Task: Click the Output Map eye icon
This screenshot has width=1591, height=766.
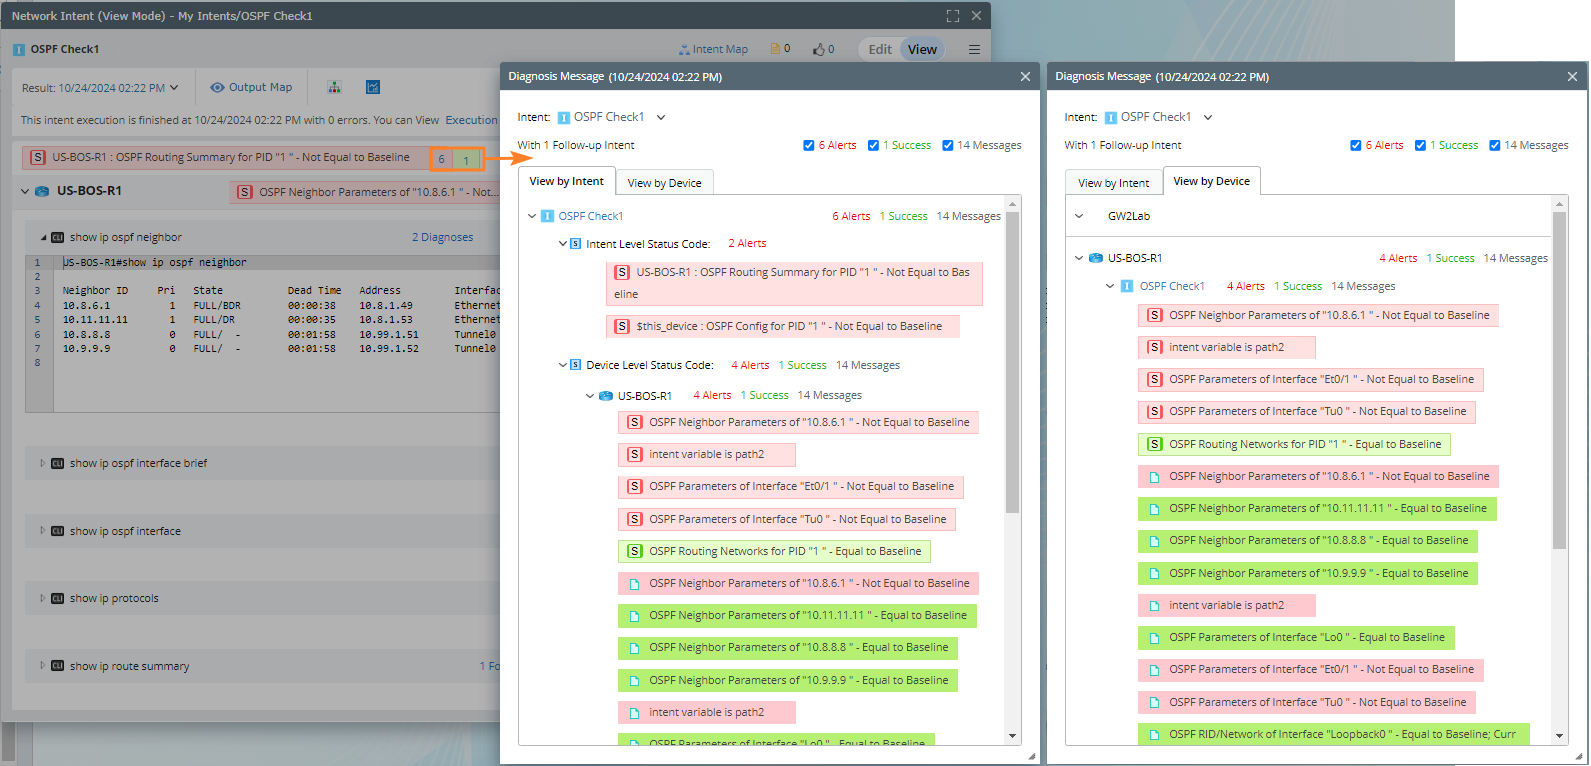Action: point(217,87)
